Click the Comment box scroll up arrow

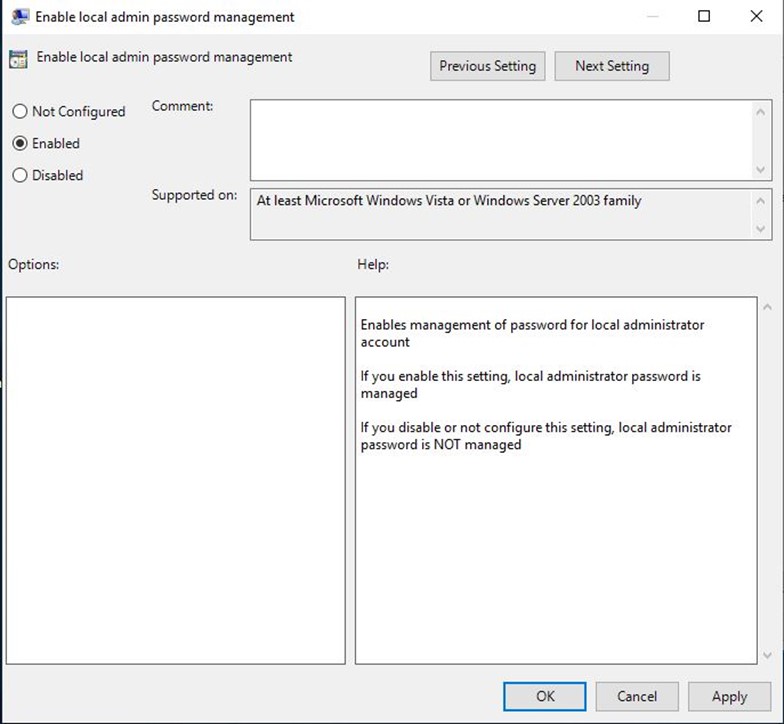tap(760, 112)
